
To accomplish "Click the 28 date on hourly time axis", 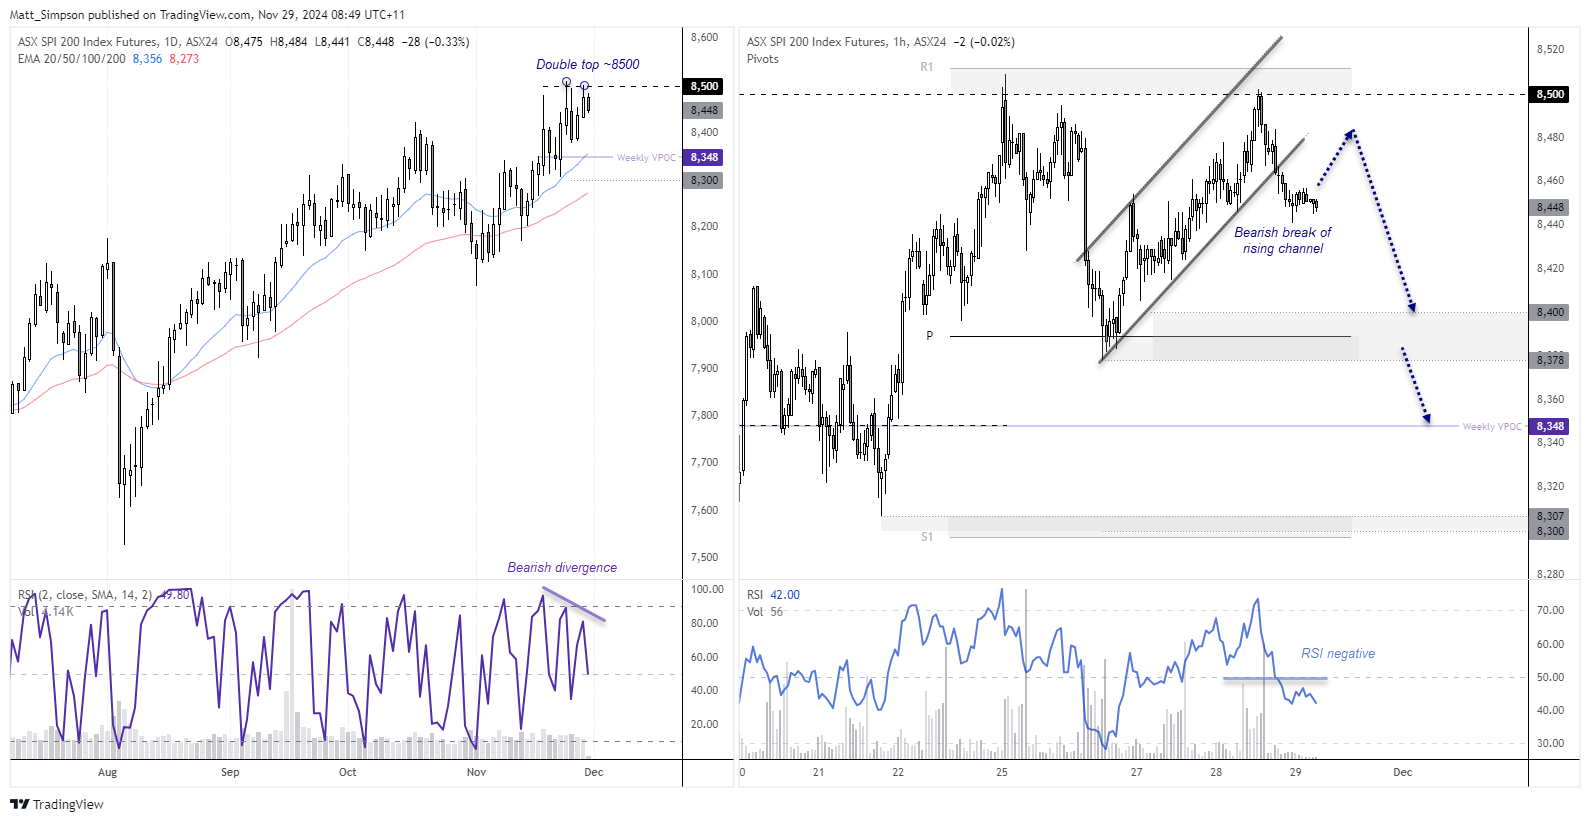I will point(1216,772).
